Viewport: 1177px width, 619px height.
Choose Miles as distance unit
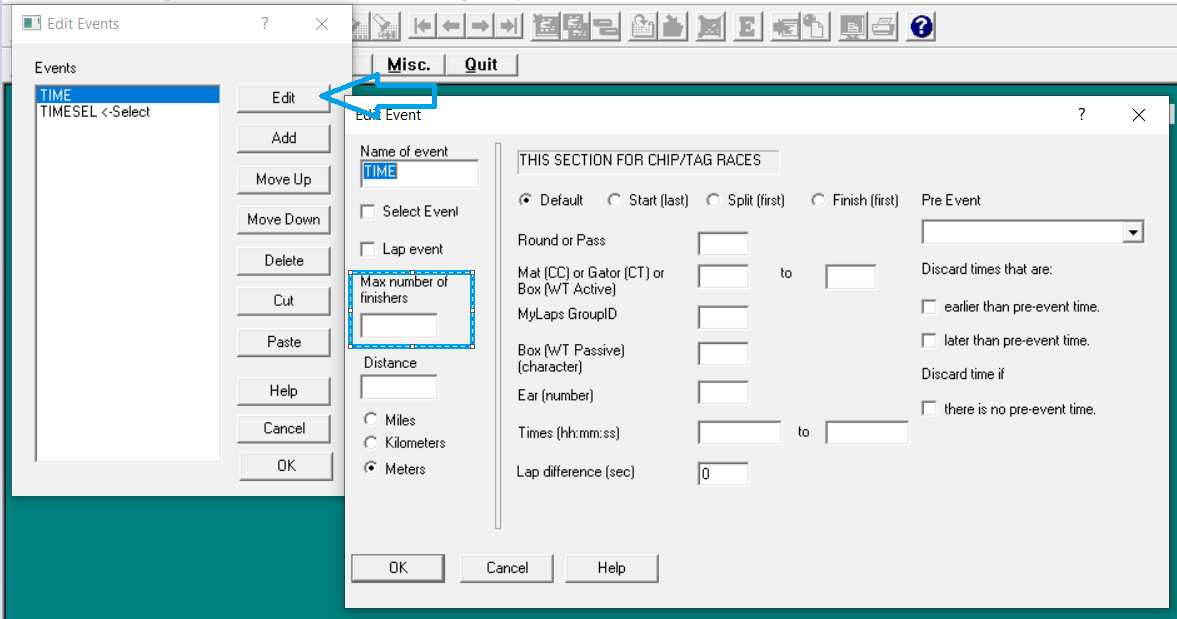pos(371,419)
